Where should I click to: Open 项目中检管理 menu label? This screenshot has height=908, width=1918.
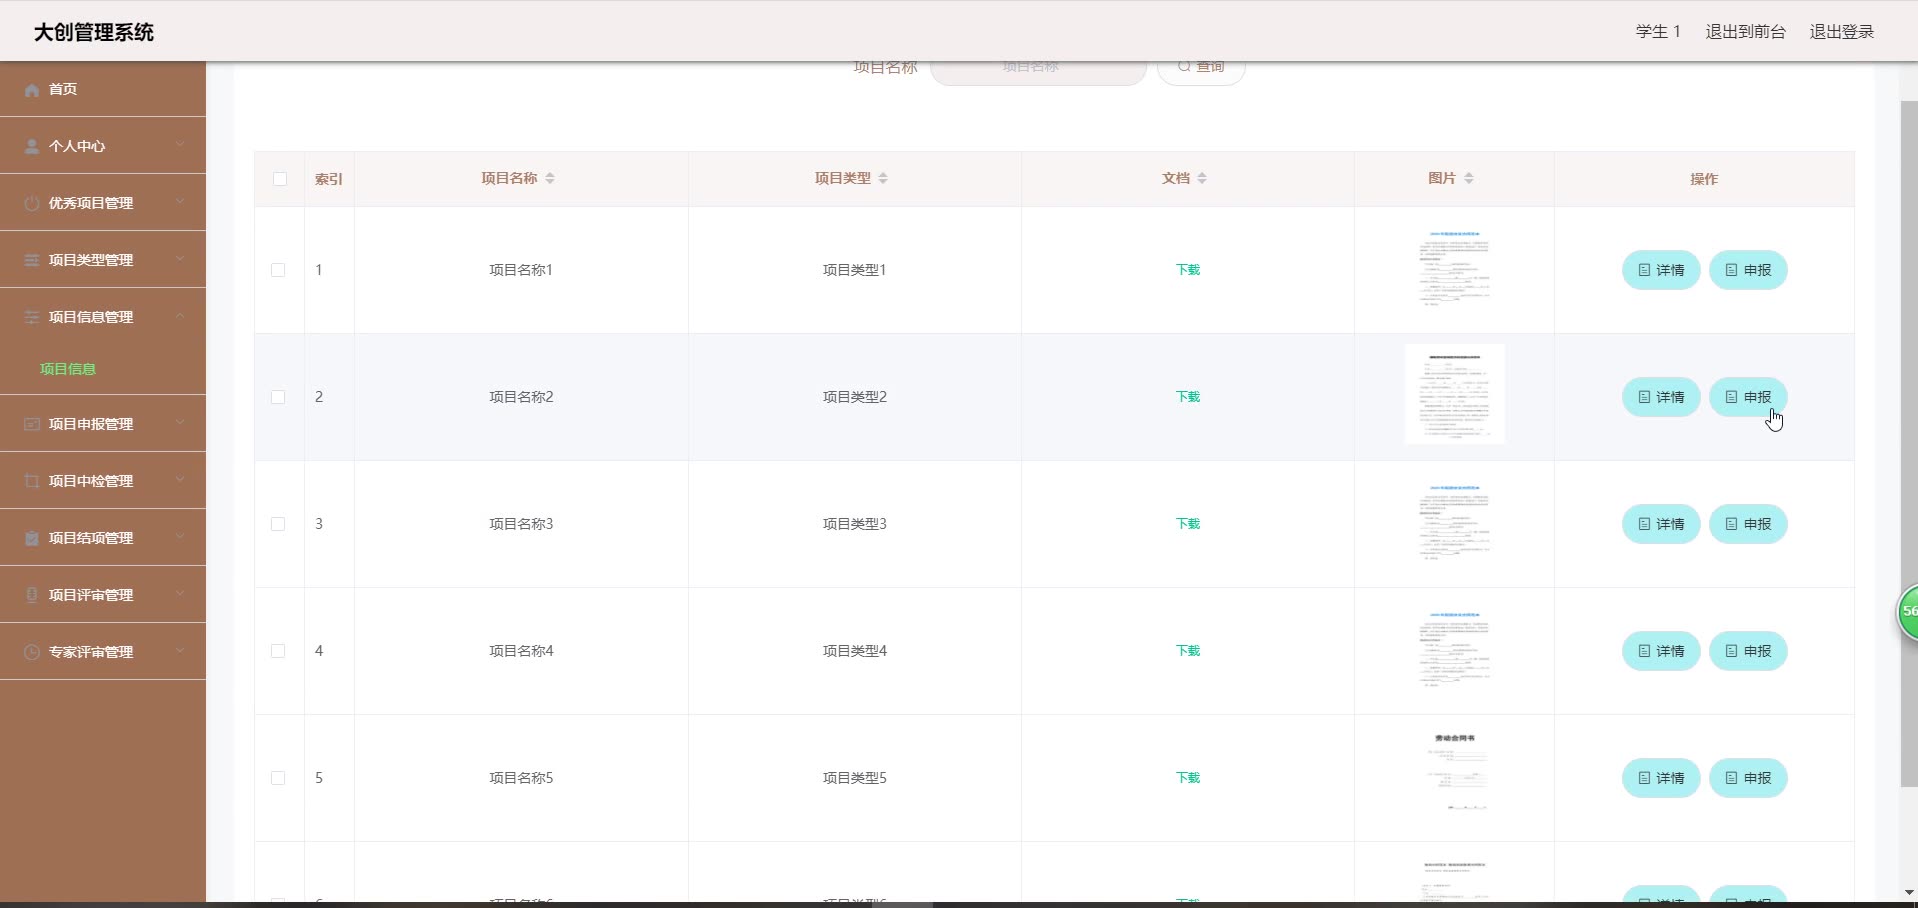[91, 481]
